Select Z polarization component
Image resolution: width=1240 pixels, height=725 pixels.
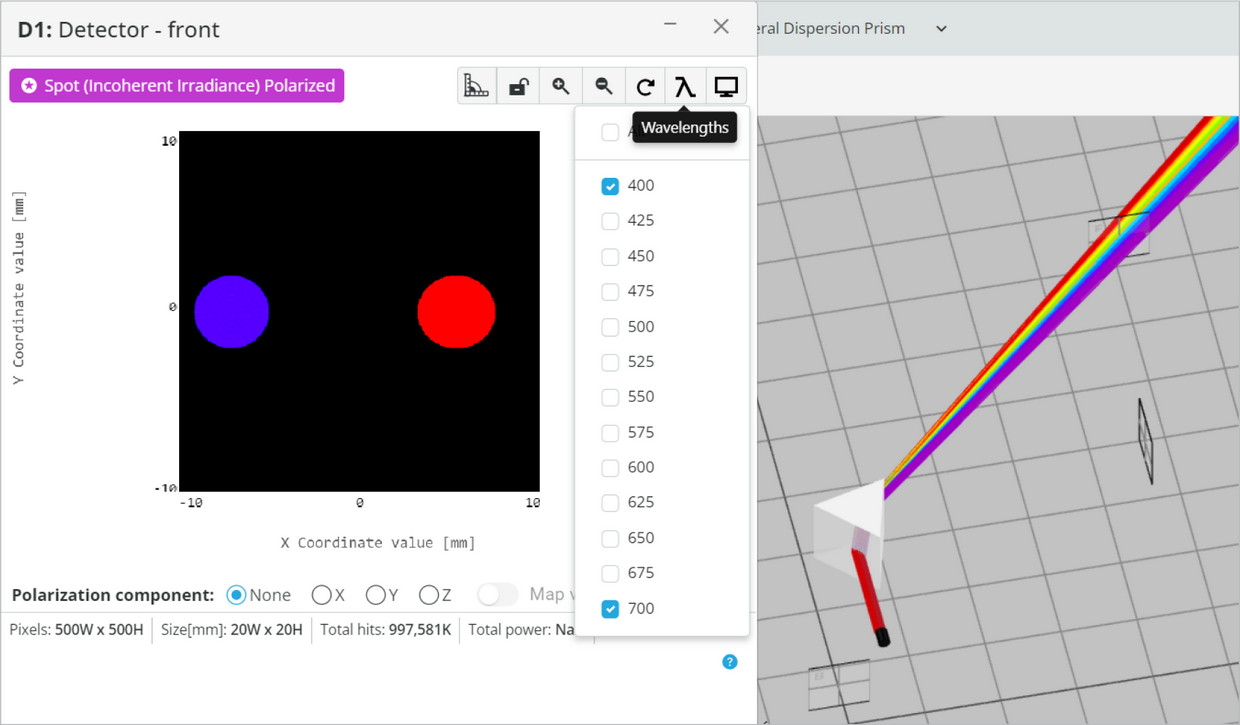[x=428, y=595]
